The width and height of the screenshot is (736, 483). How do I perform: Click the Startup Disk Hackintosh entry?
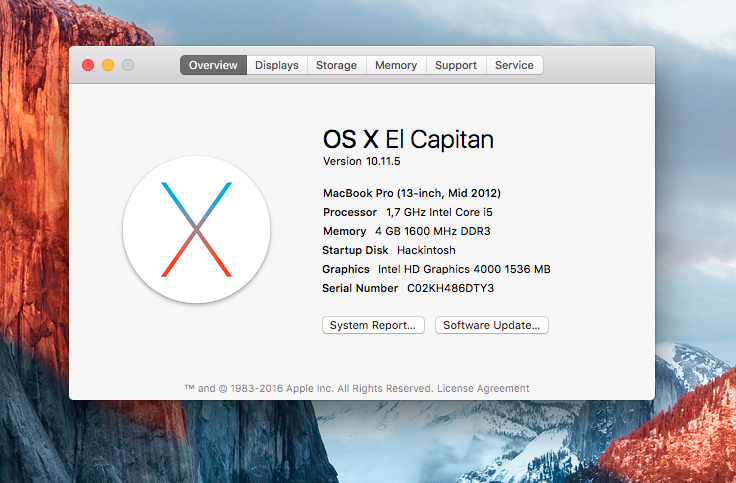pyautogui.click(x=384, y=250)
